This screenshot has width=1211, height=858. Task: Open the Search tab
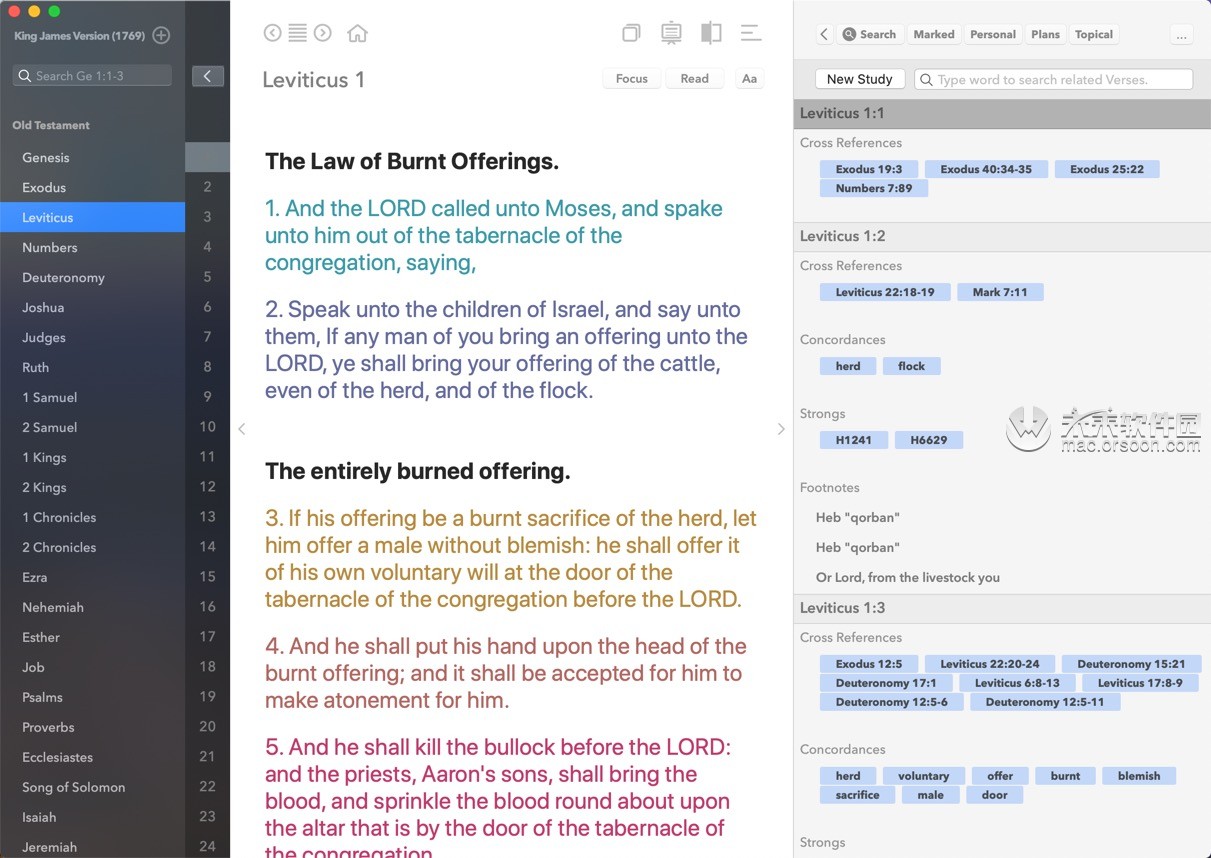coord(870,34)
